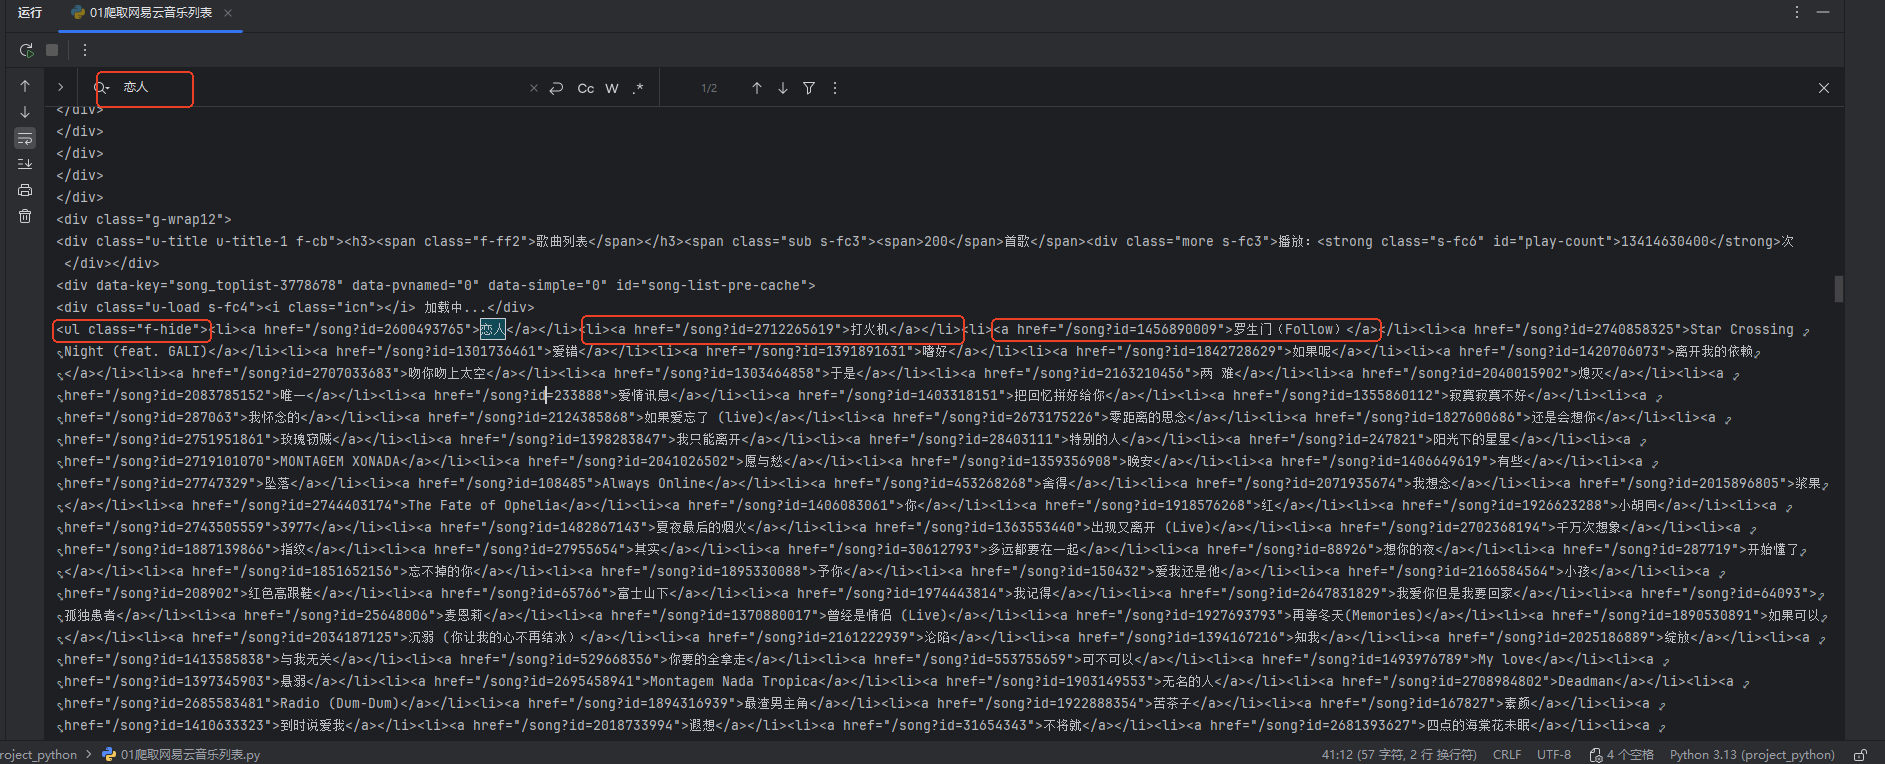1885x764 pixels.
Task: Open run tool window options
Action: coord(1797,12)
